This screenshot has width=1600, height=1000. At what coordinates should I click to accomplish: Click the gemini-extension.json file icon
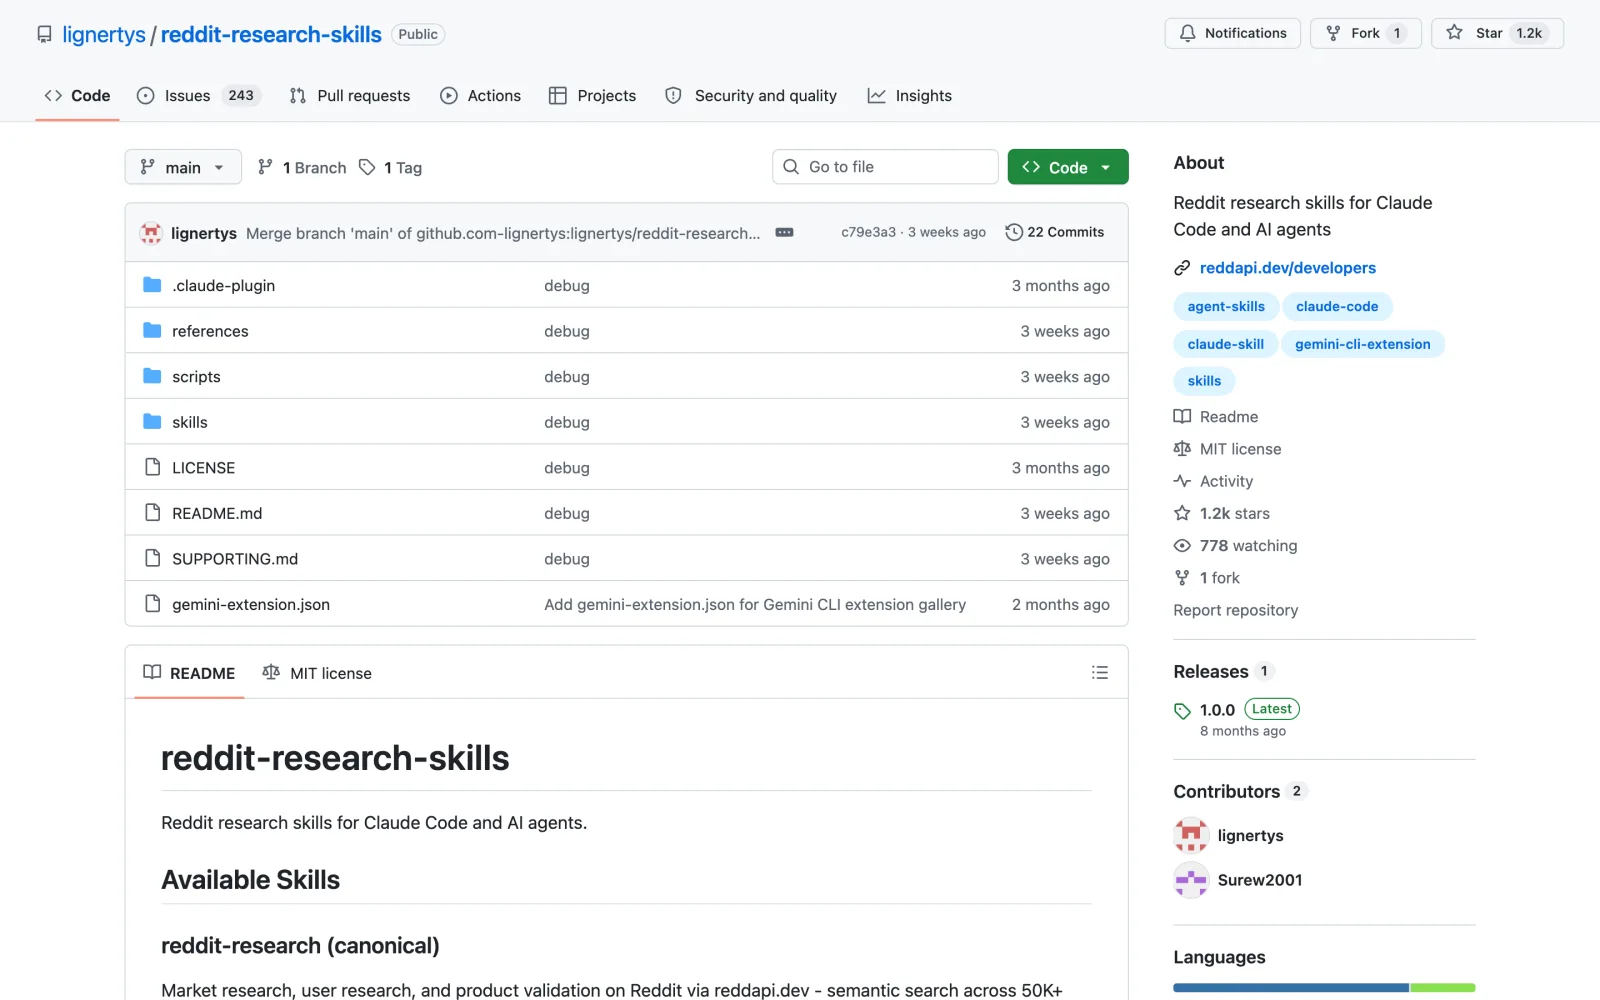(x=152, y=604)
